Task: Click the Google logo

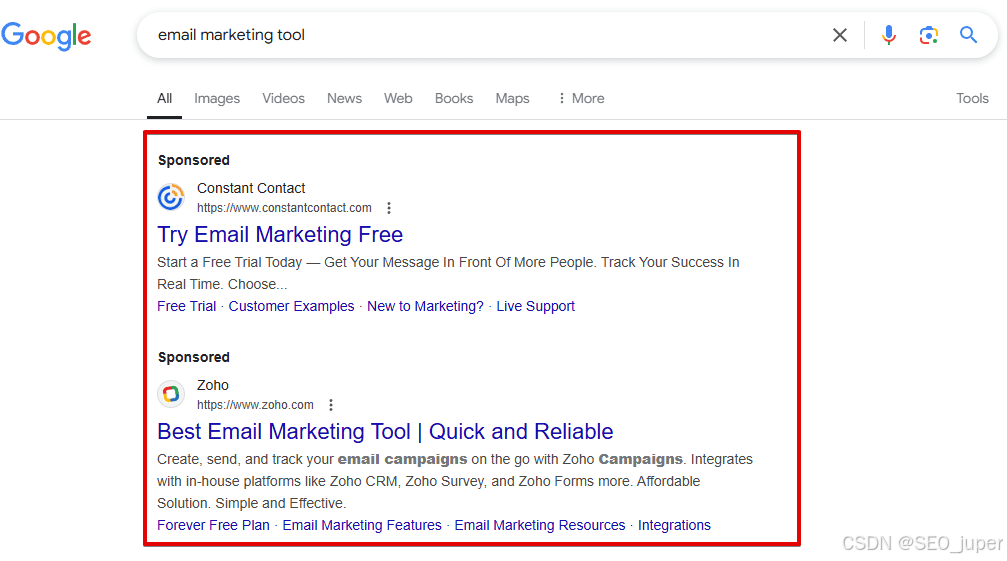Action: [46, 36]
